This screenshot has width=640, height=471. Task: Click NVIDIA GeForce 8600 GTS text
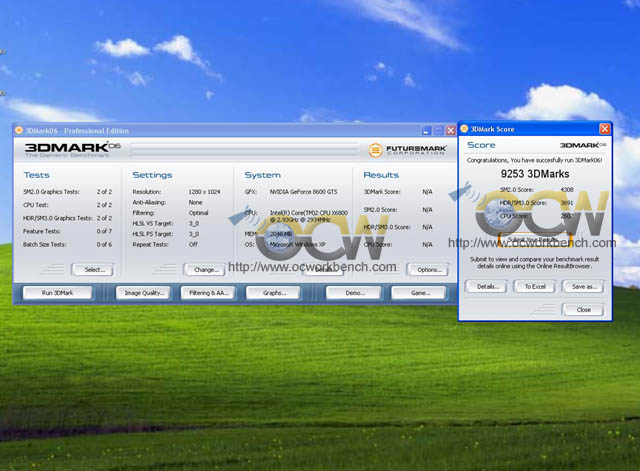303,191
